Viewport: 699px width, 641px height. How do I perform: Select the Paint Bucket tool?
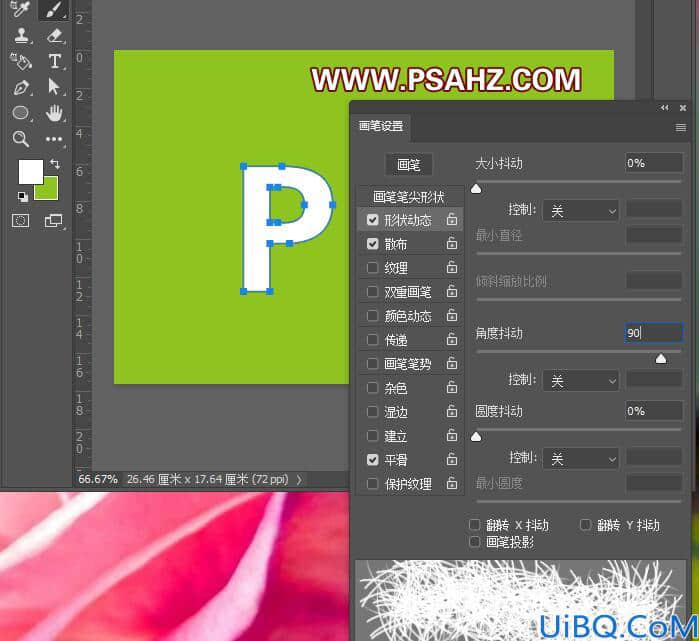point(21,61)
